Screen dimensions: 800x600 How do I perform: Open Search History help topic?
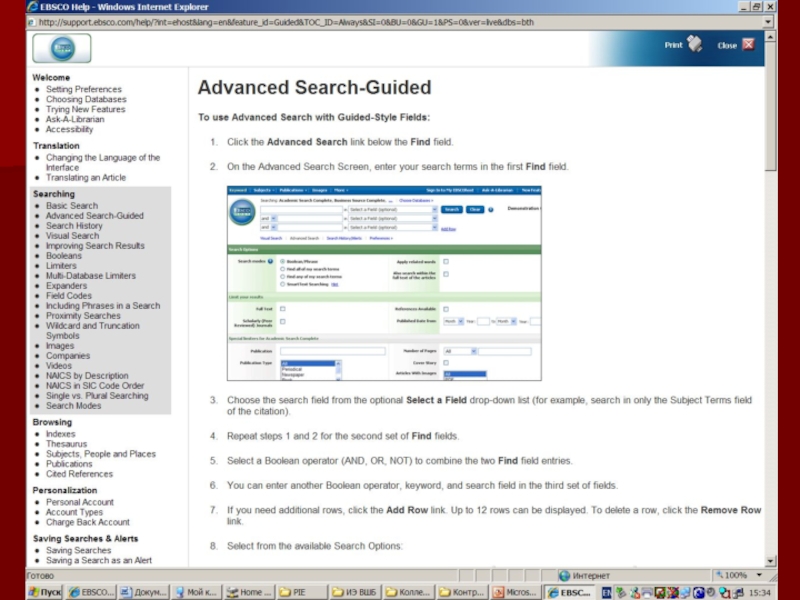point(74,226)
